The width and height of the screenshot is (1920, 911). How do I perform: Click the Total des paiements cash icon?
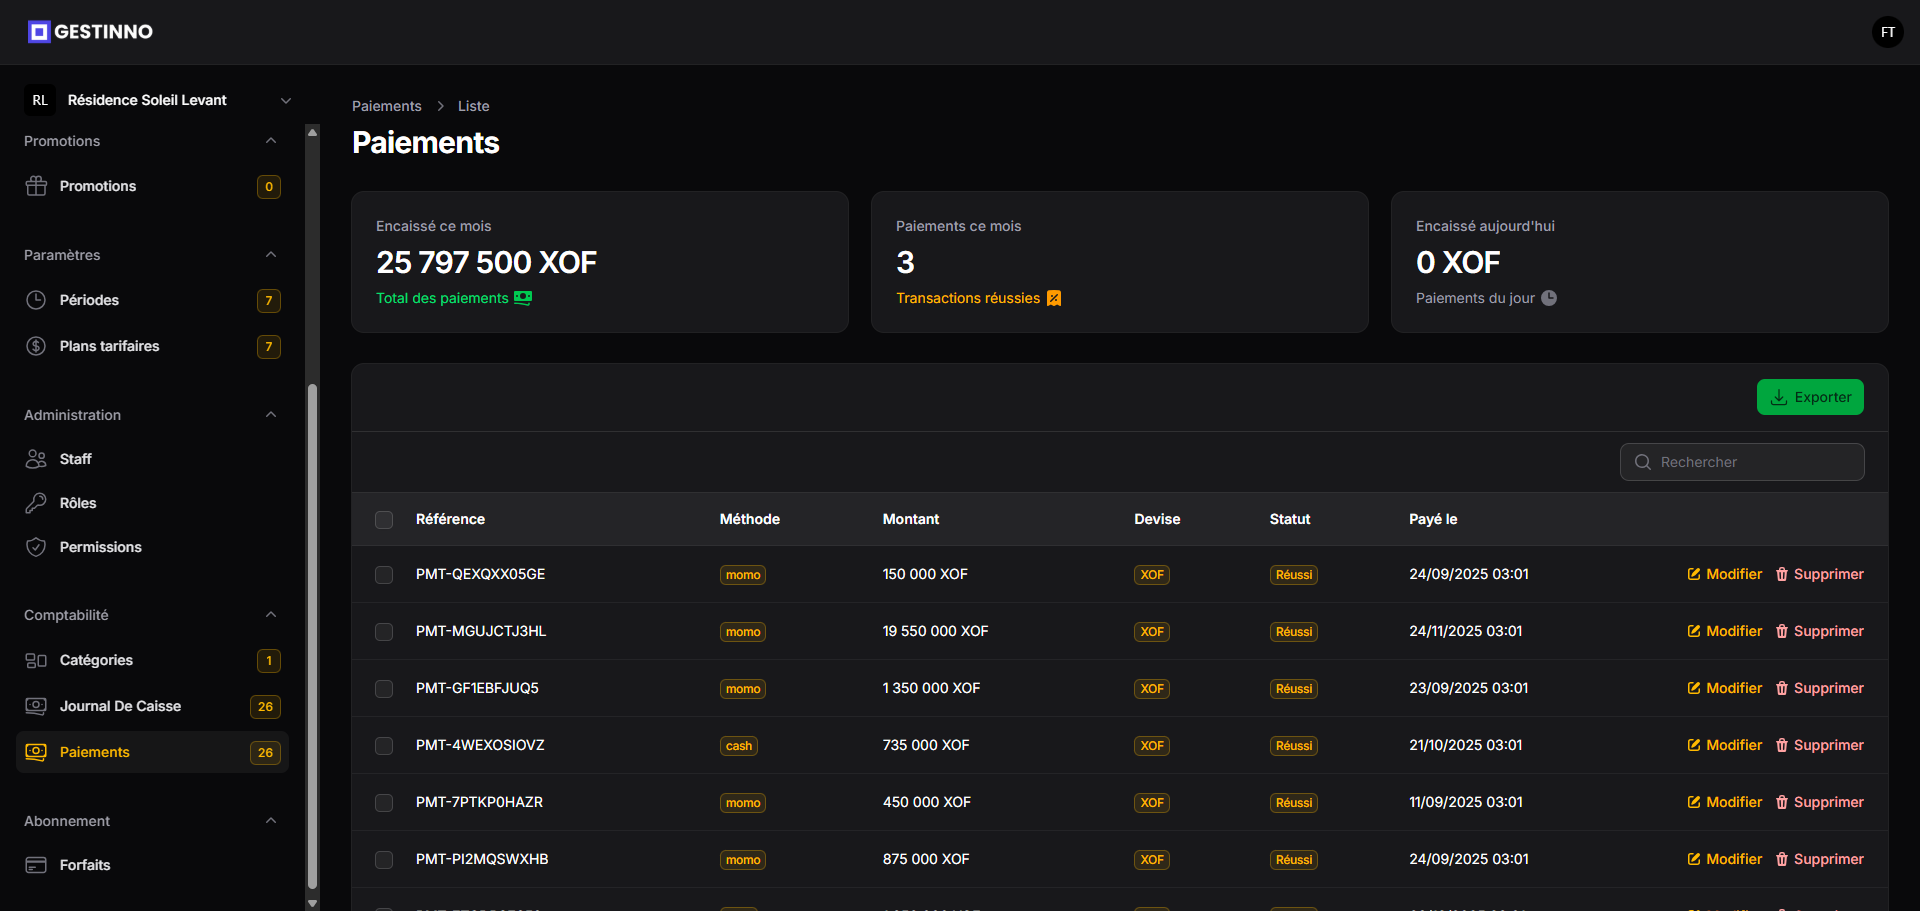[x=523, y=298]
